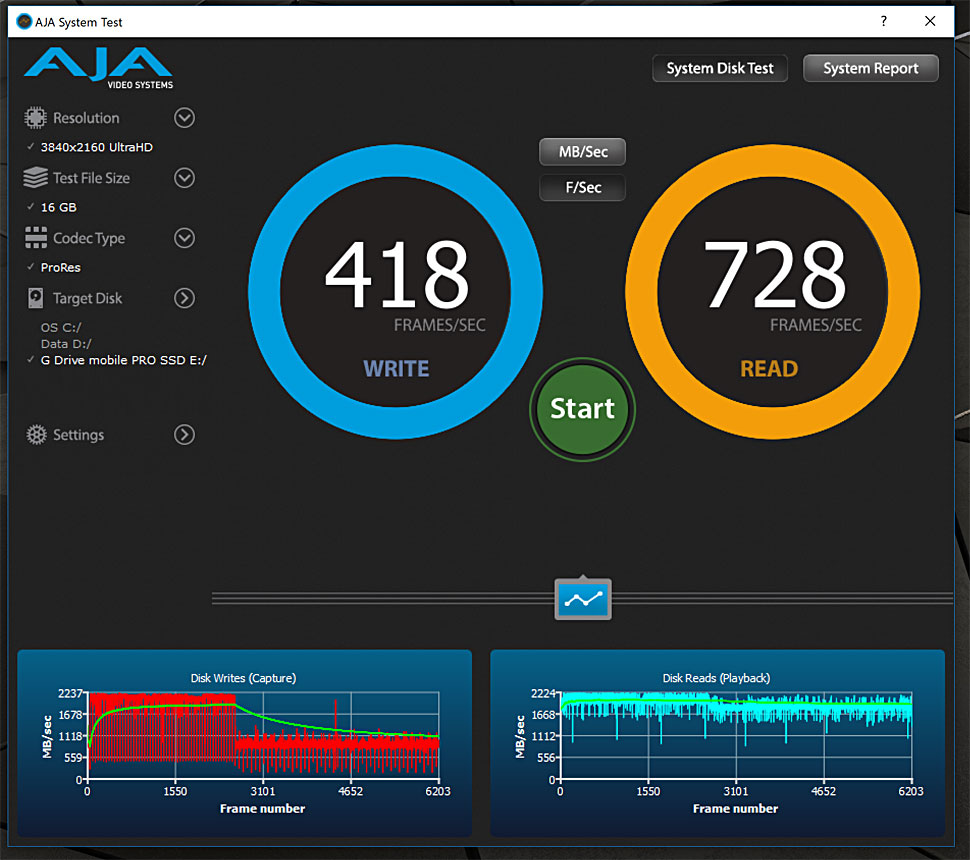Click the Target Disk drive icon

pos(36,298)
